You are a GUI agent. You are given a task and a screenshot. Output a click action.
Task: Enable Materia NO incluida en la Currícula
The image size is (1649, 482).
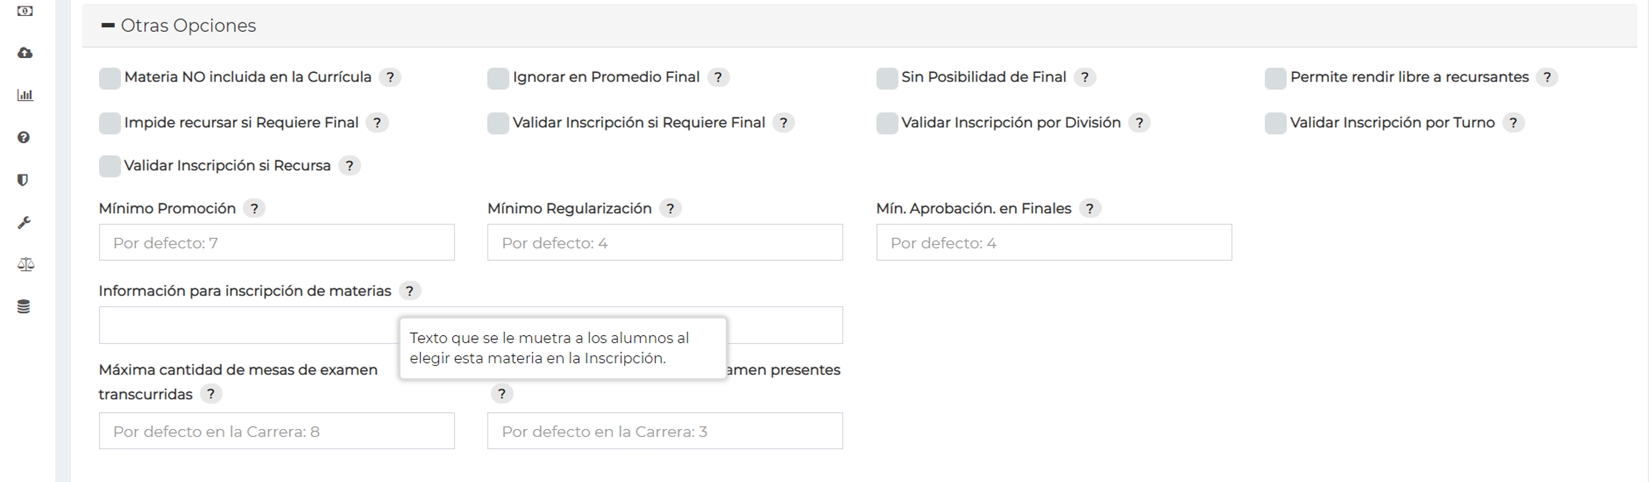point(110,78)
